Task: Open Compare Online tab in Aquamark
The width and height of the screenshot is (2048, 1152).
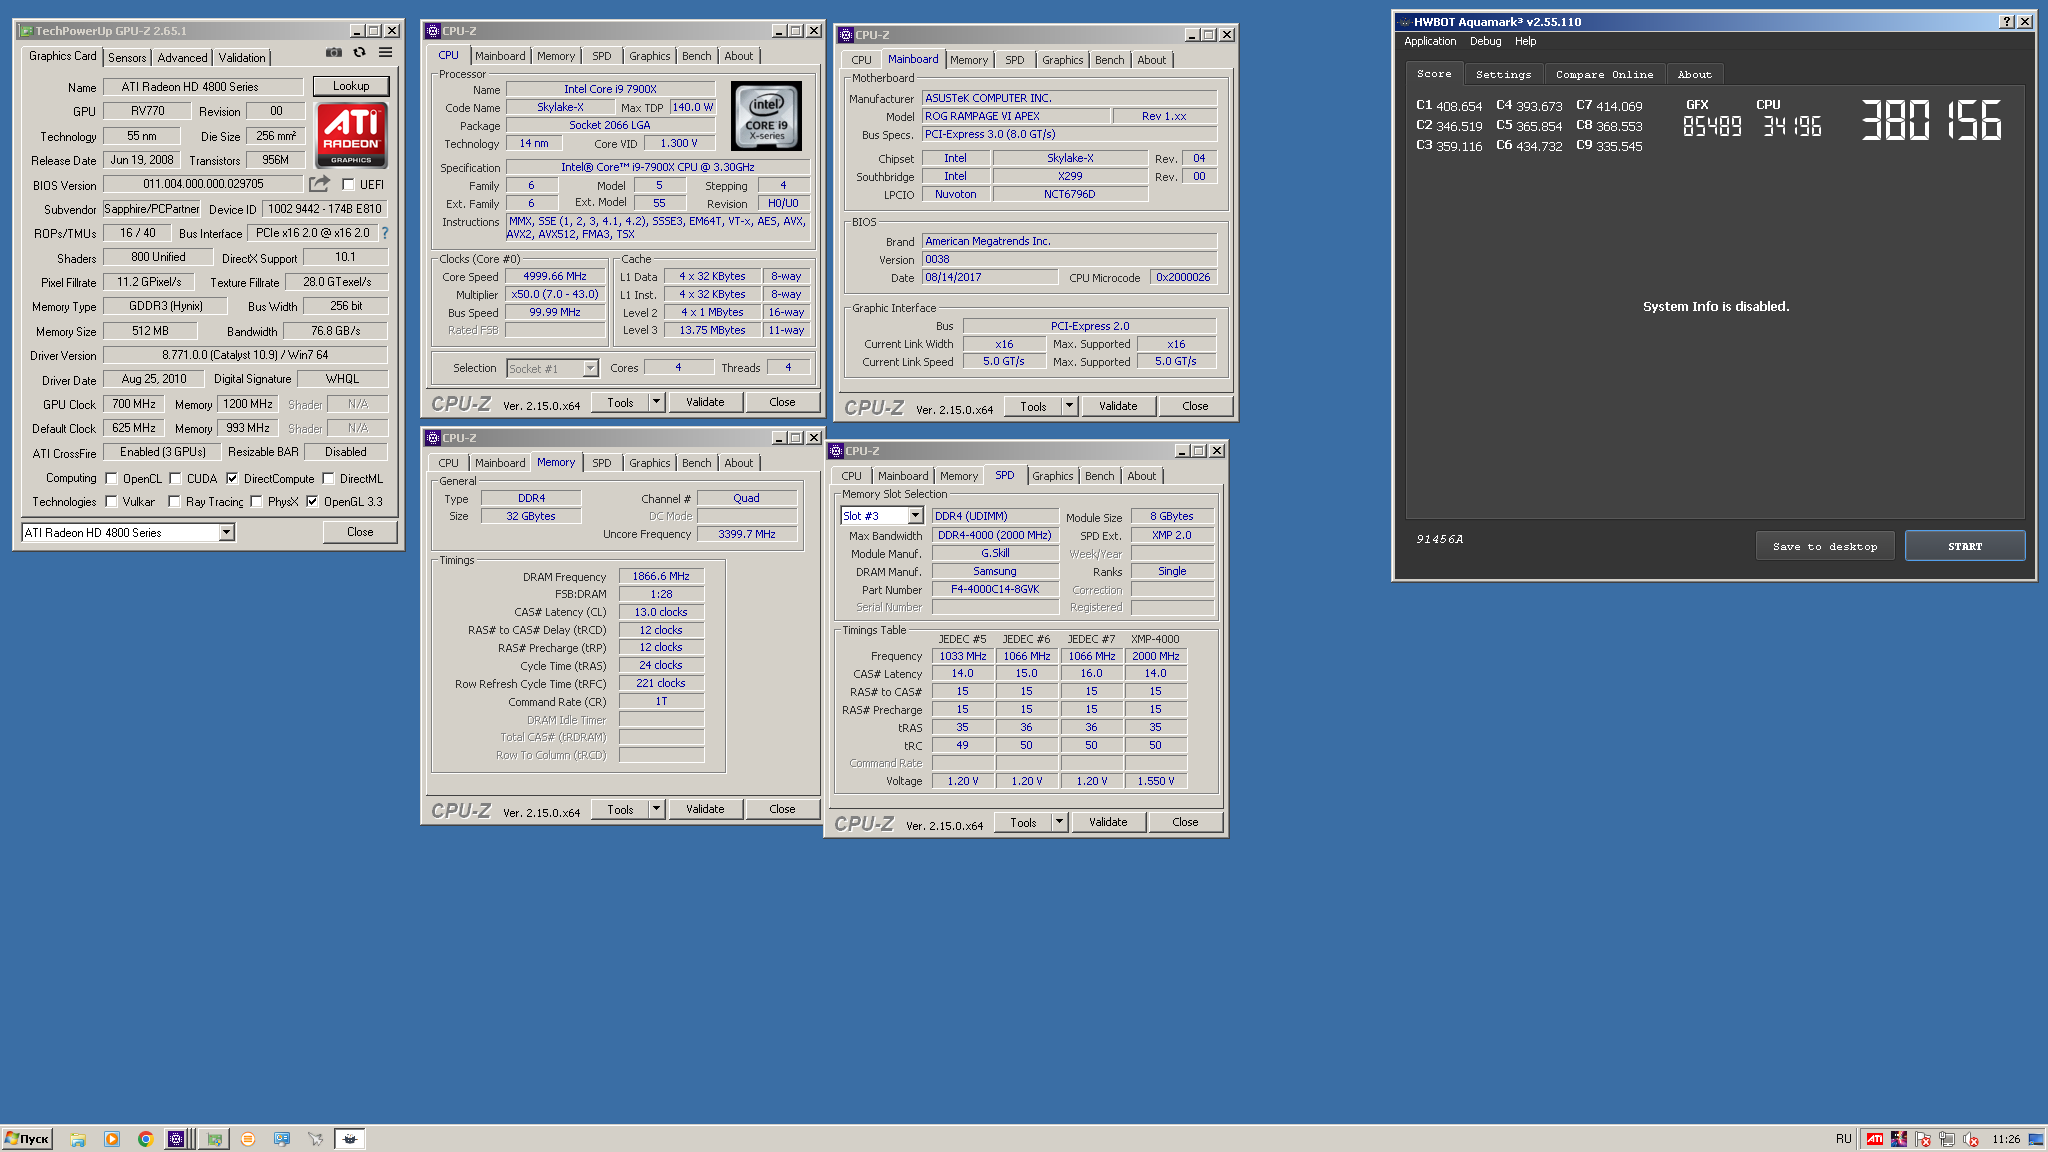Action: coord(1604,75)
